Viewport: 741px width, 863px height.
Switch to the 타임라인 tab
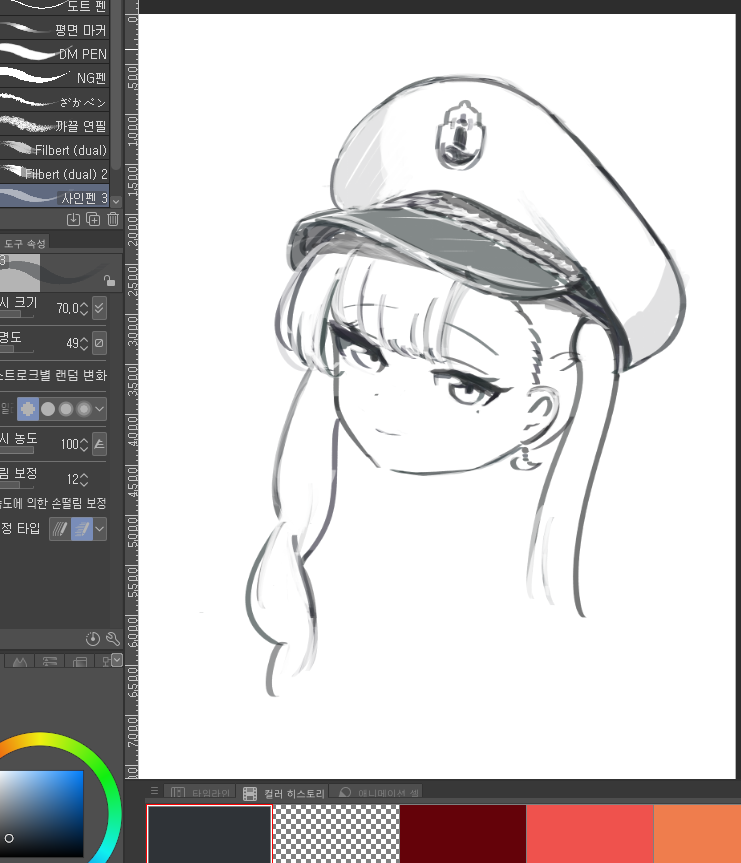200,792
